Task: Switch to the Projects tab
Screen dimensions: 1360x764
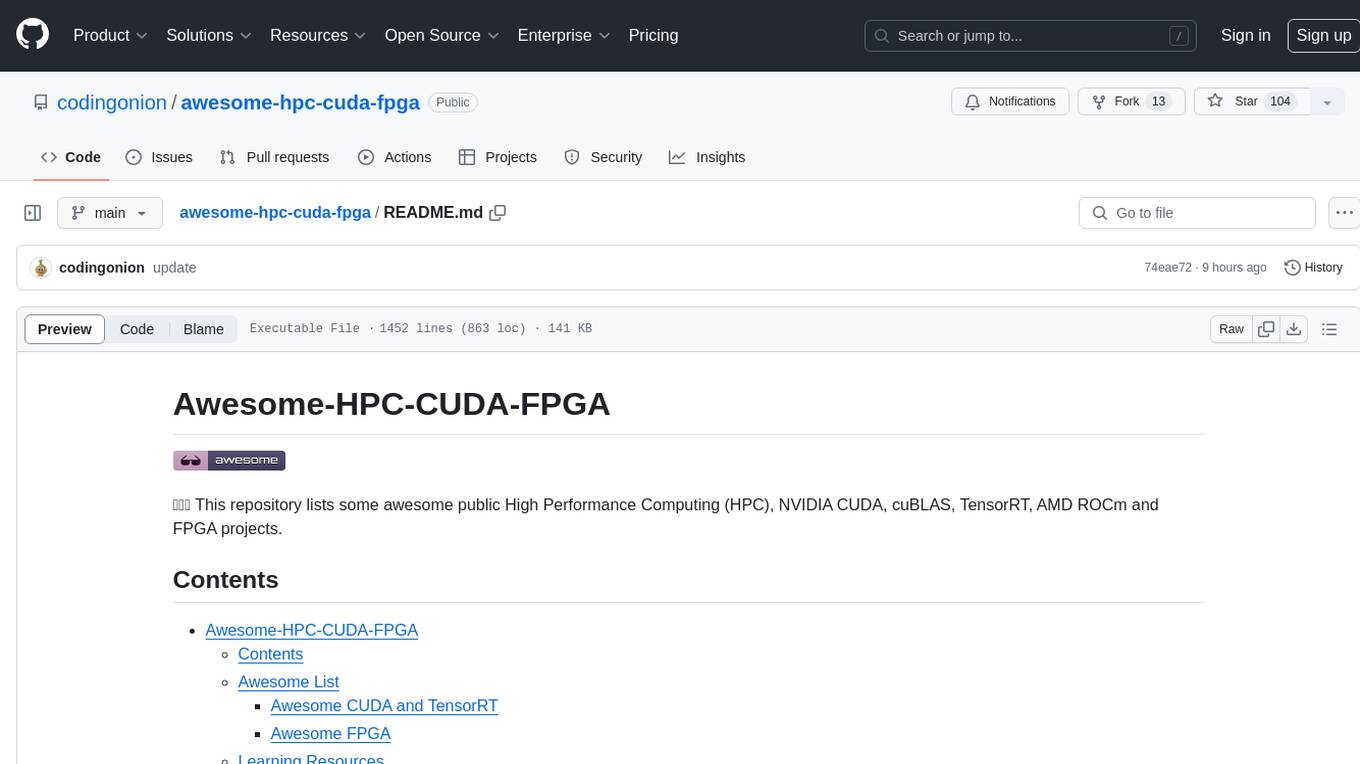Action: tap(498, 157)
